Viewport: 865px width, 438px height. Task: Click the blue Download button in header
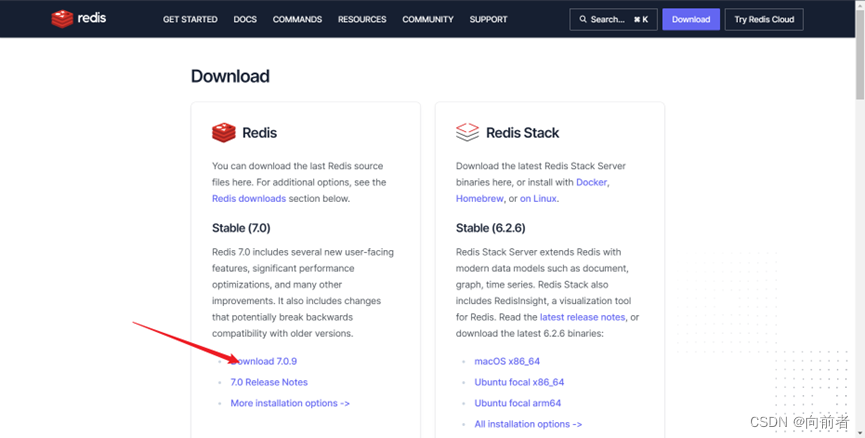click(x=691, y=19)
